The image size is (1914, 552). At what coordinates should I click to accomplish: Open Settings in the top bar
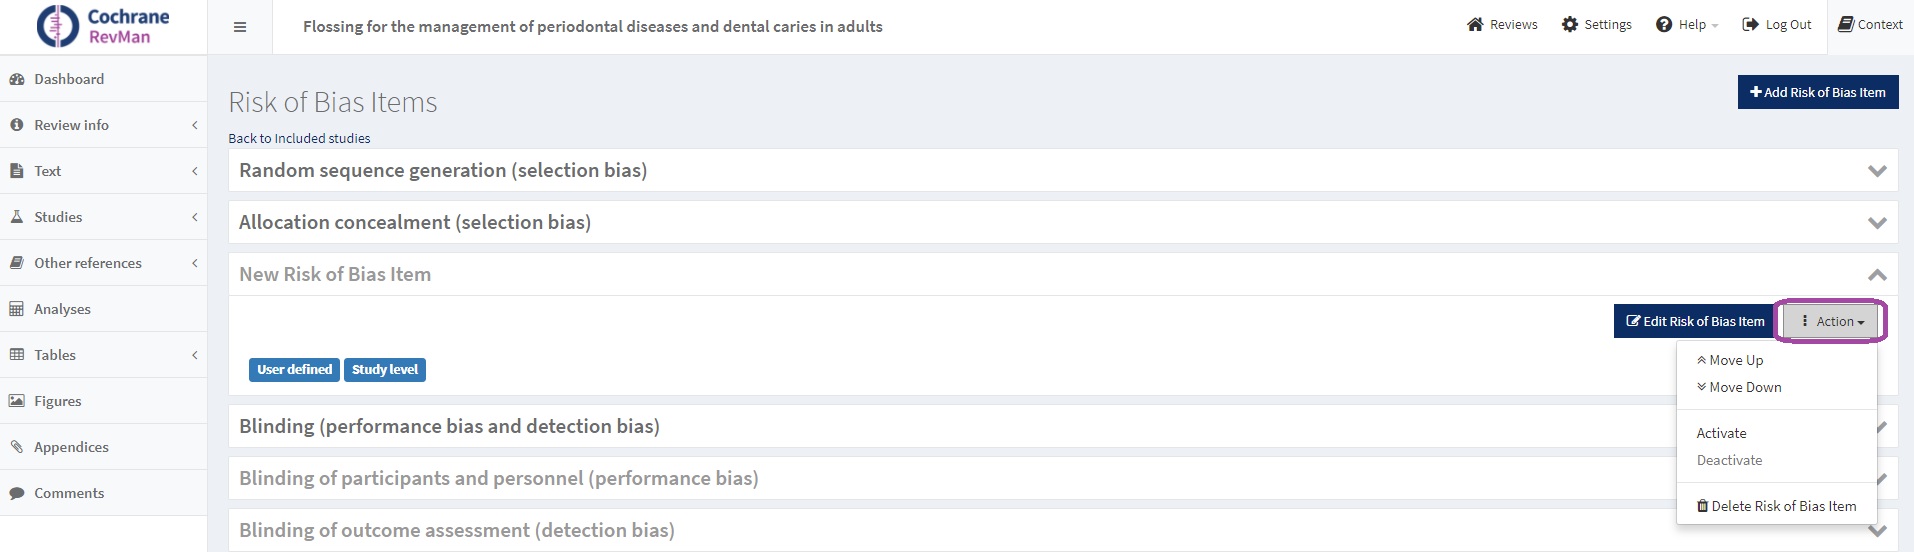click(x=1596, y=25)
